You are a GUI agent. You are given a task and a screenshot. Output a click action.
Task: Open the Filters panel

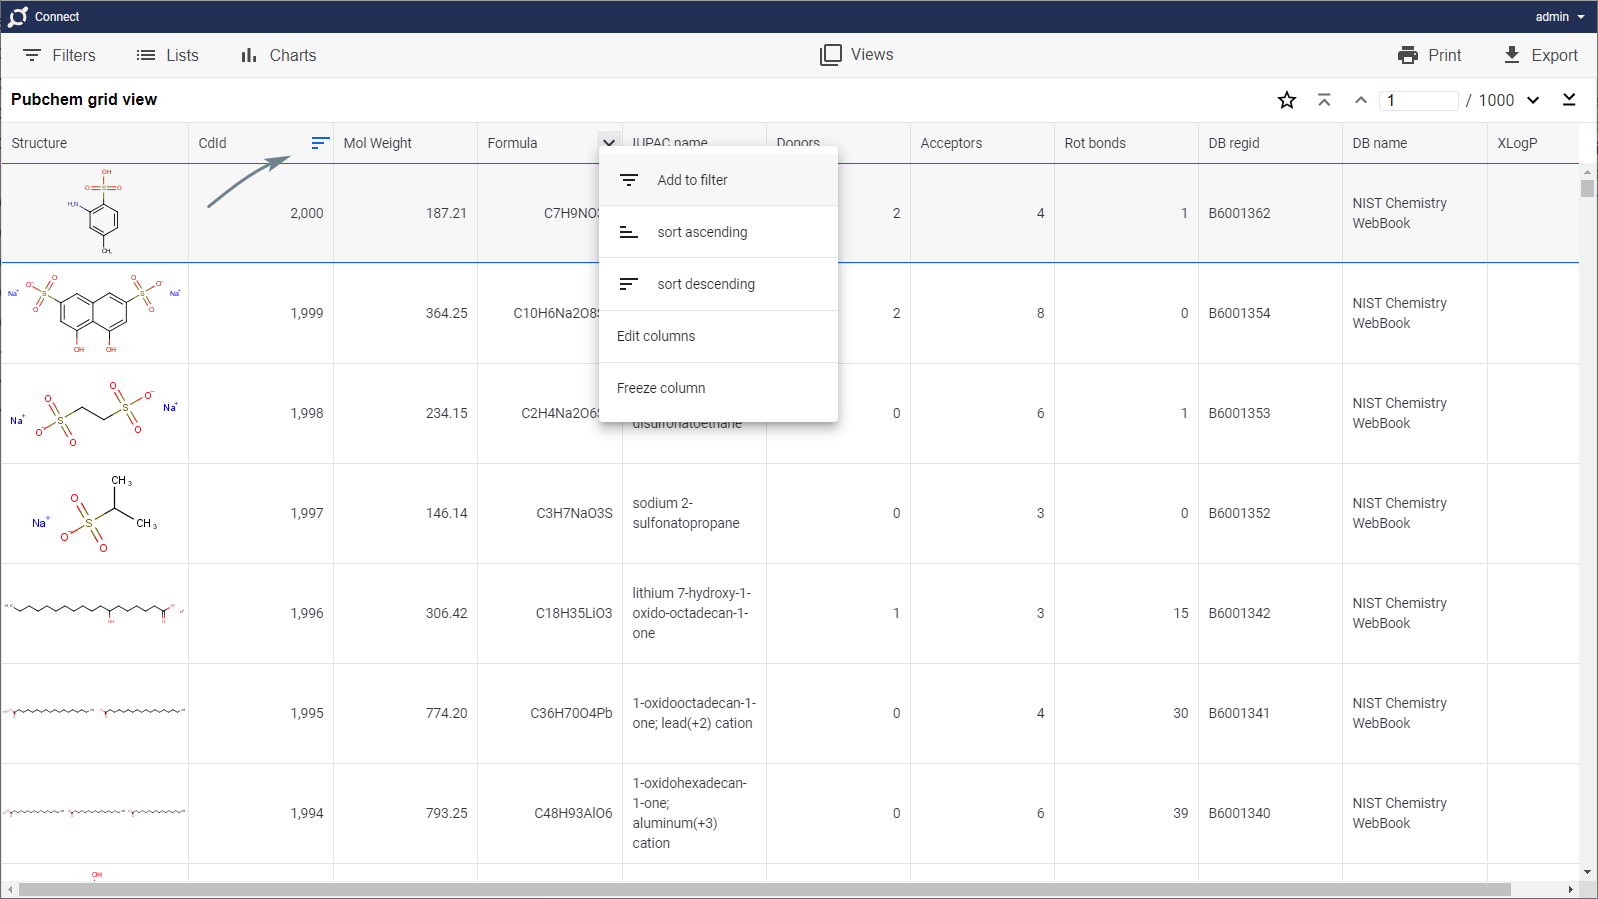tap(59, 56)
